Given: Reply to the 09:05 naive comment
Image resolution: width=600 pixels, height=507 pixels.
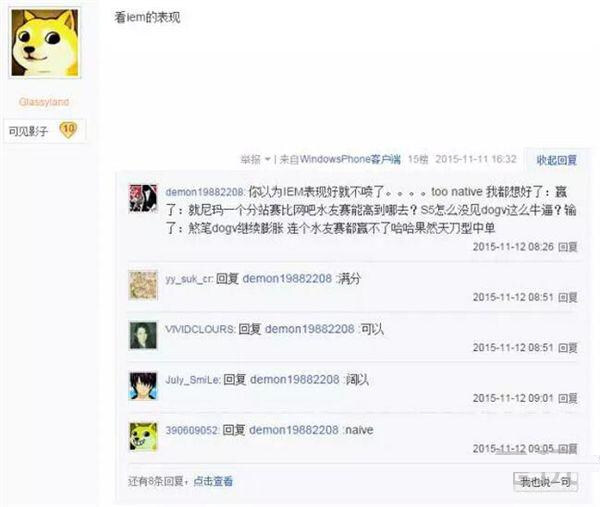Looking at the screenshot, I should (567, 448).
